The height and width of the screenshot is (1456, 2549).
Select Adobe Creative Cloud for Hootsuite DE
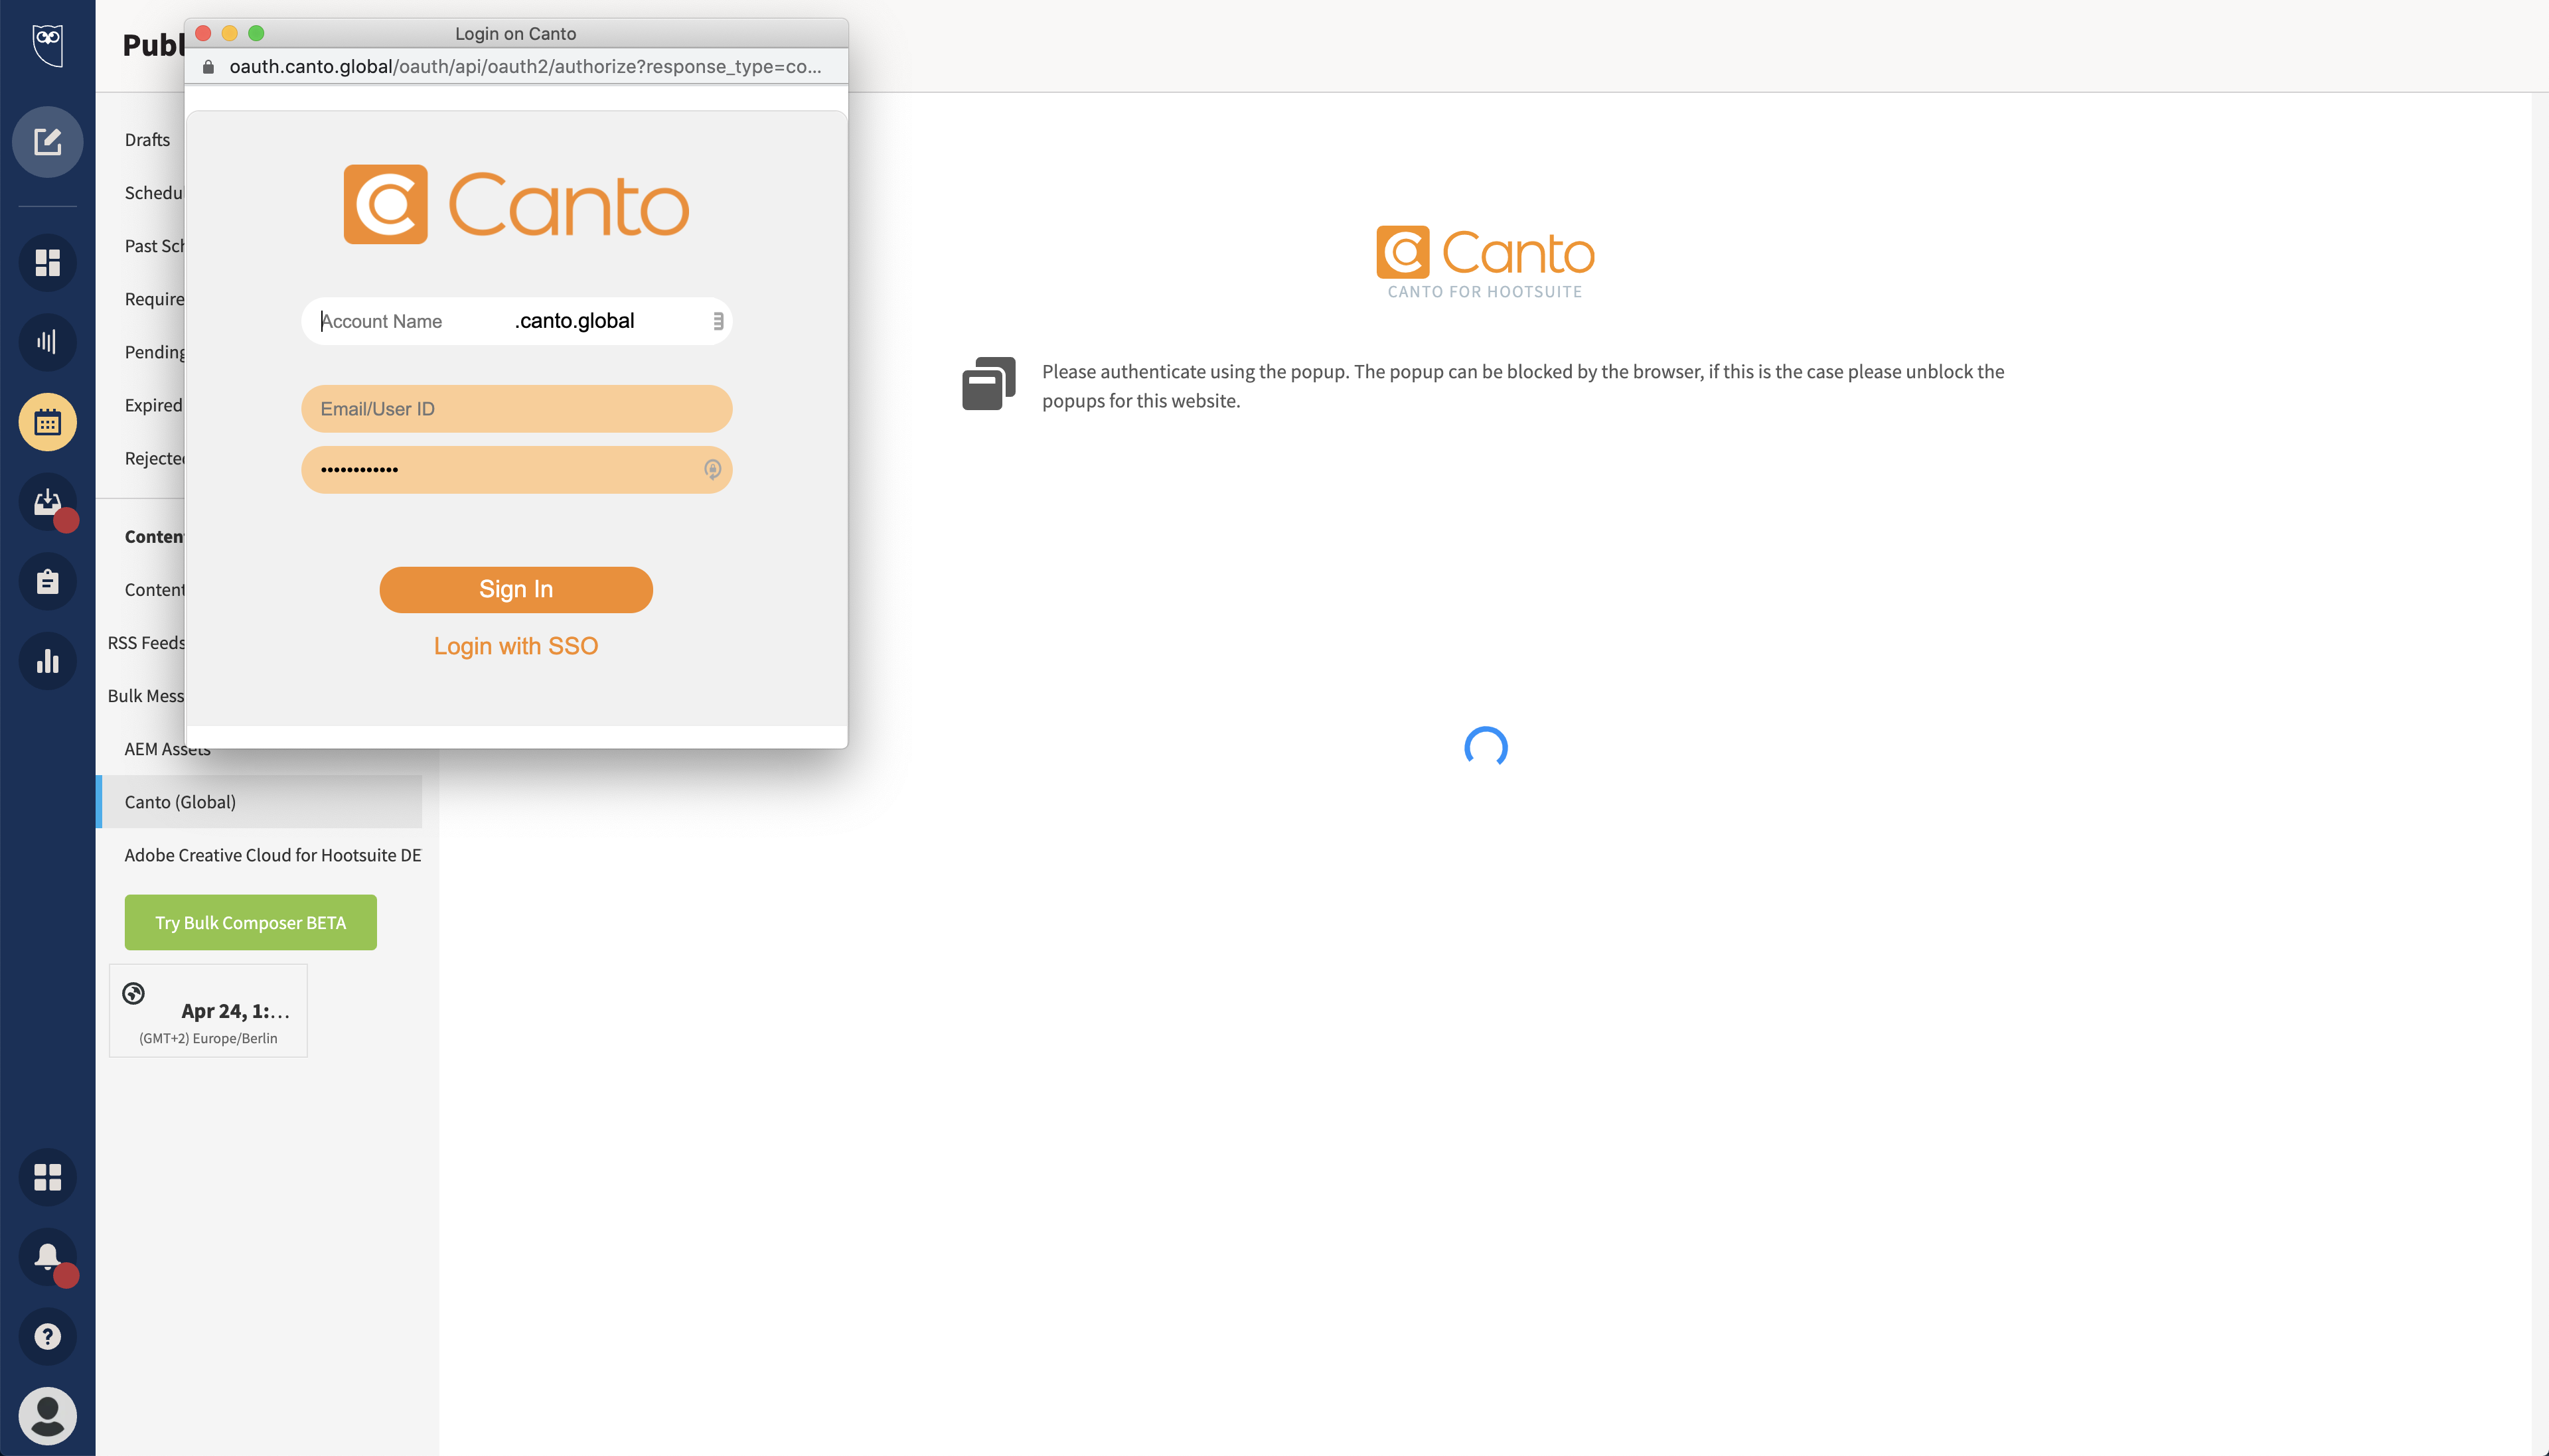pos(272,855)
